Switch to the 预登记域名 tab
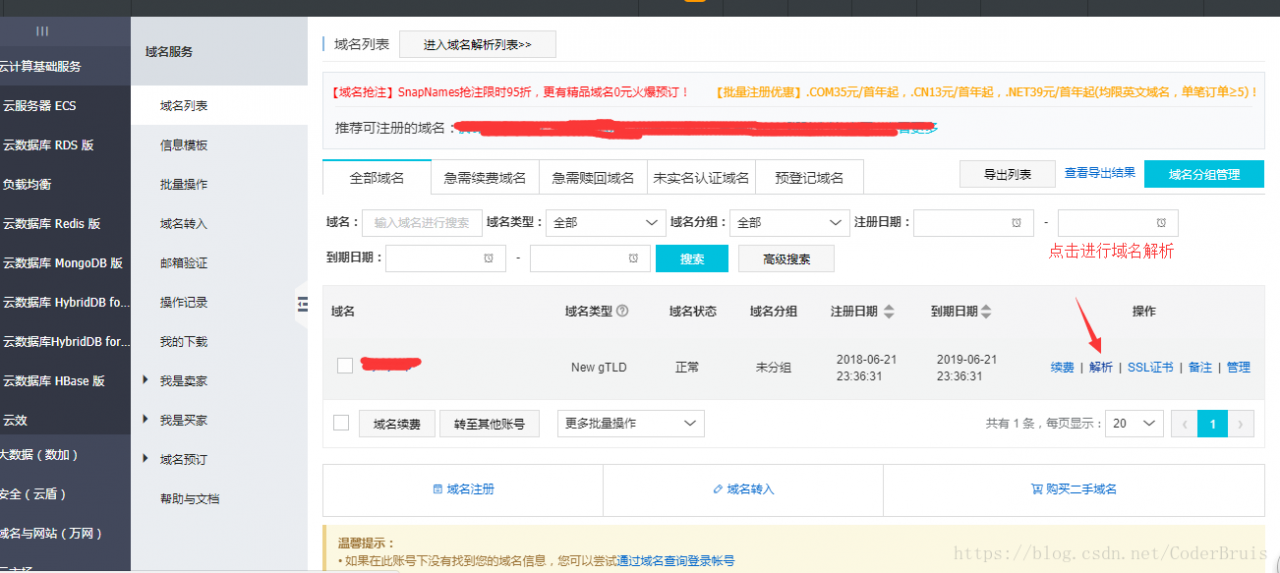This screenshot has width=1280, height=573. pyautogui.click(x=809, y=178)
